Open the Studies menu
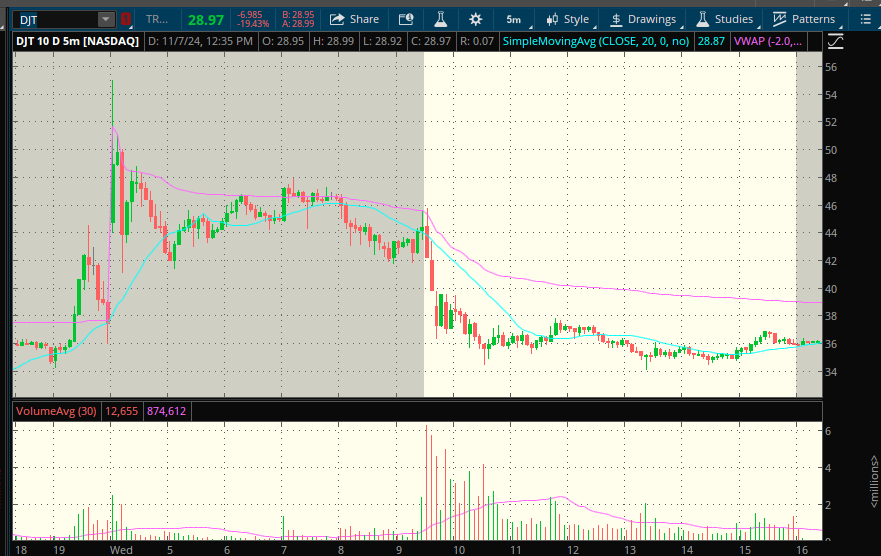 pyautogui.click(x=725, y=20)
